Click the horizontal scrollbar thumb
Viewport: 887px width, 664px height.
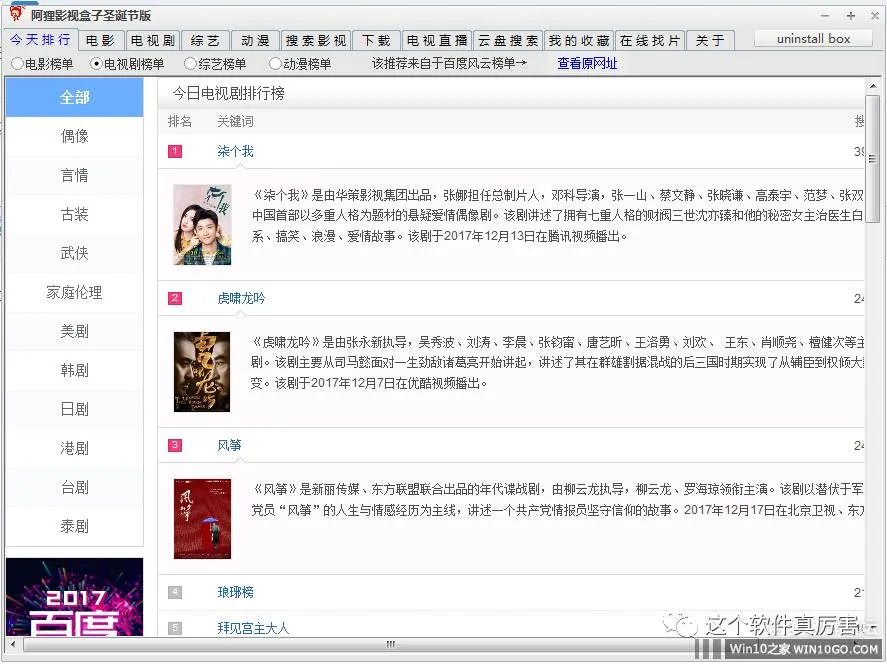click(390, 644)
